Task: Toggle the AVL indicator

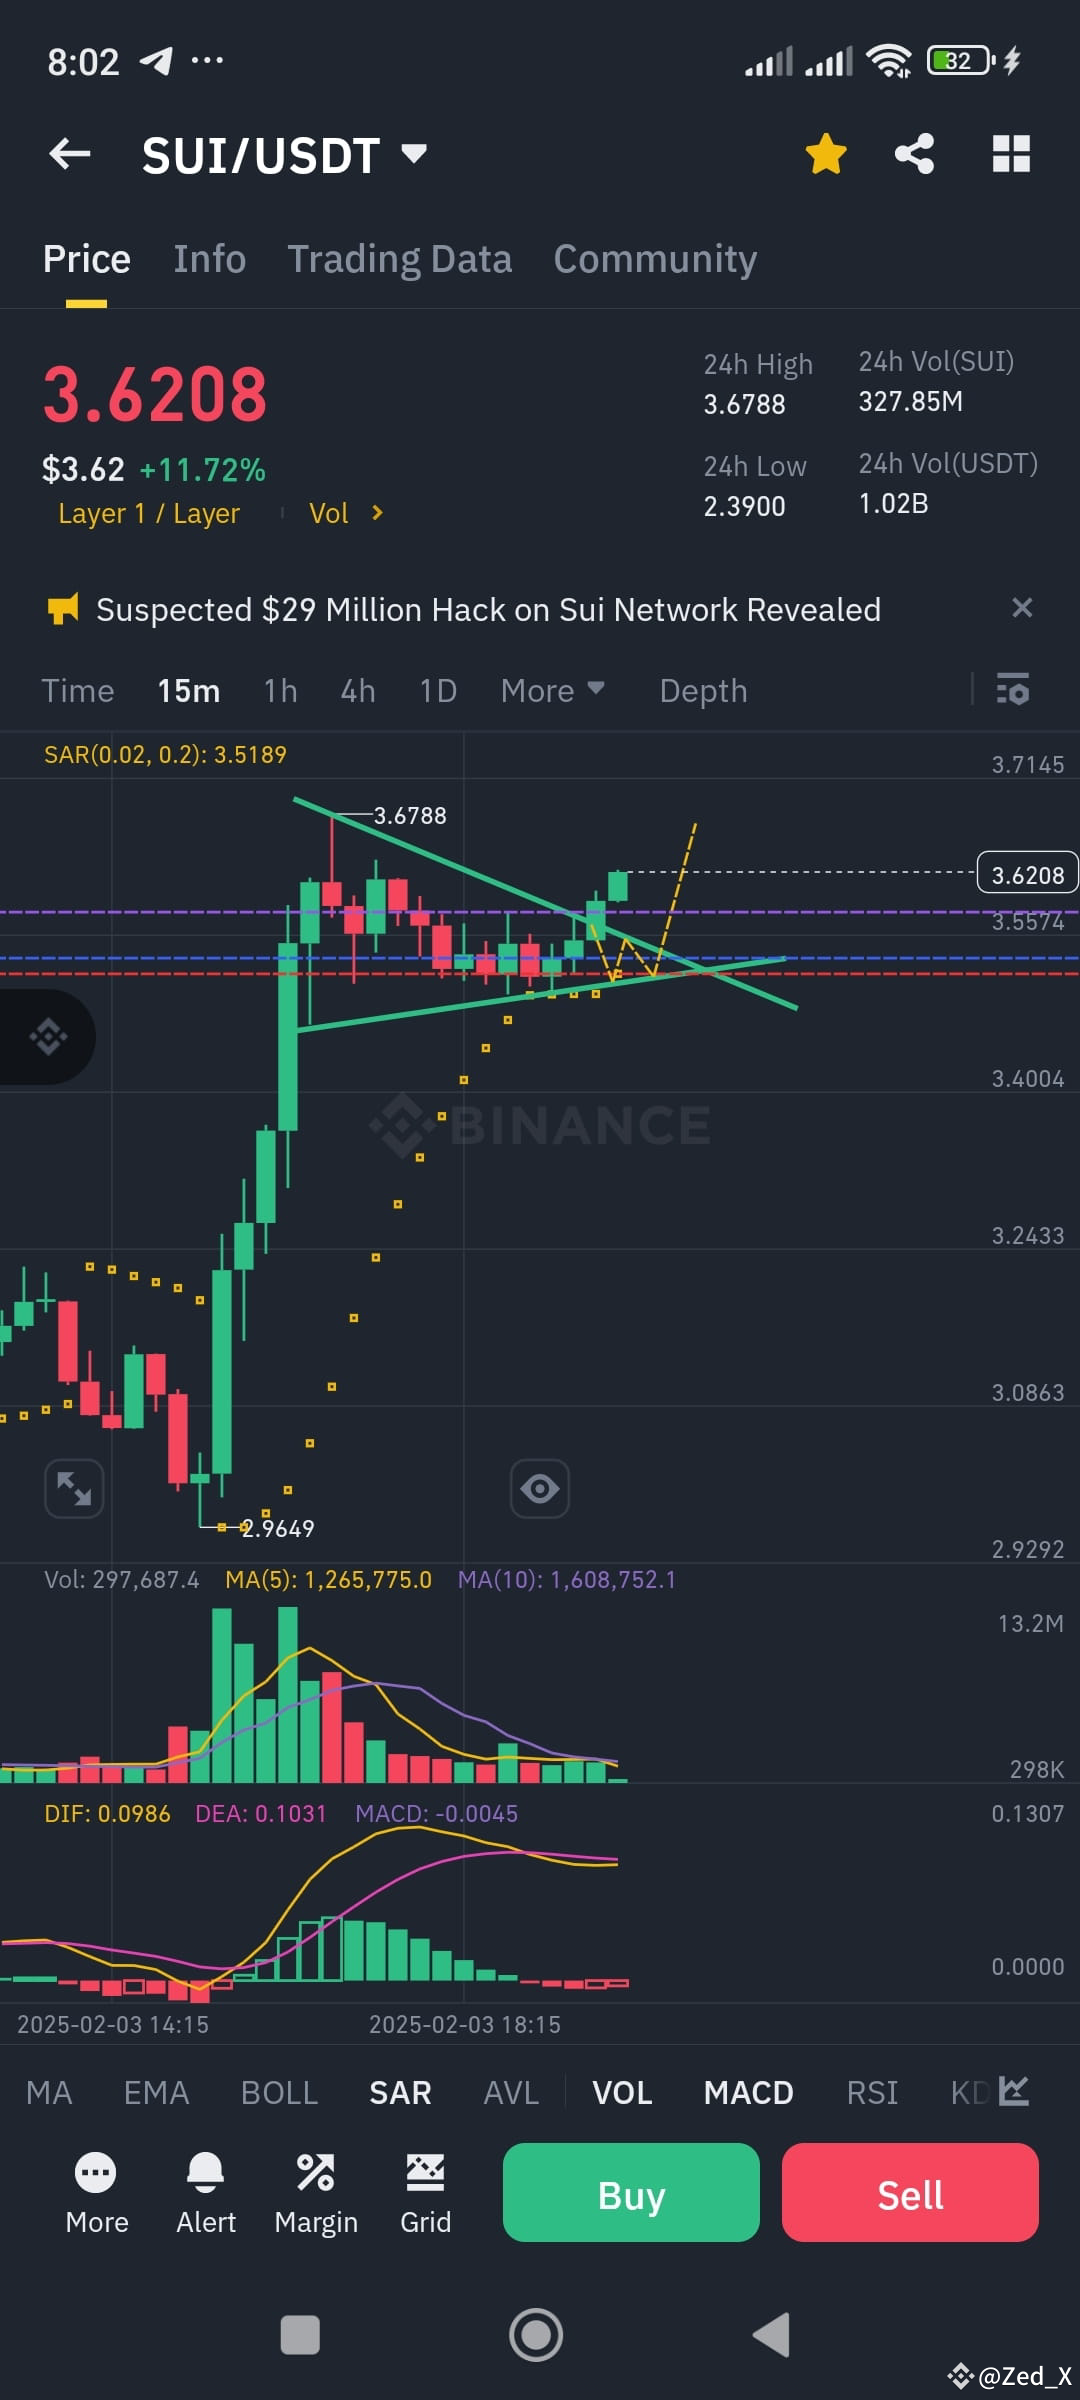Action: tap(511, 2093)
